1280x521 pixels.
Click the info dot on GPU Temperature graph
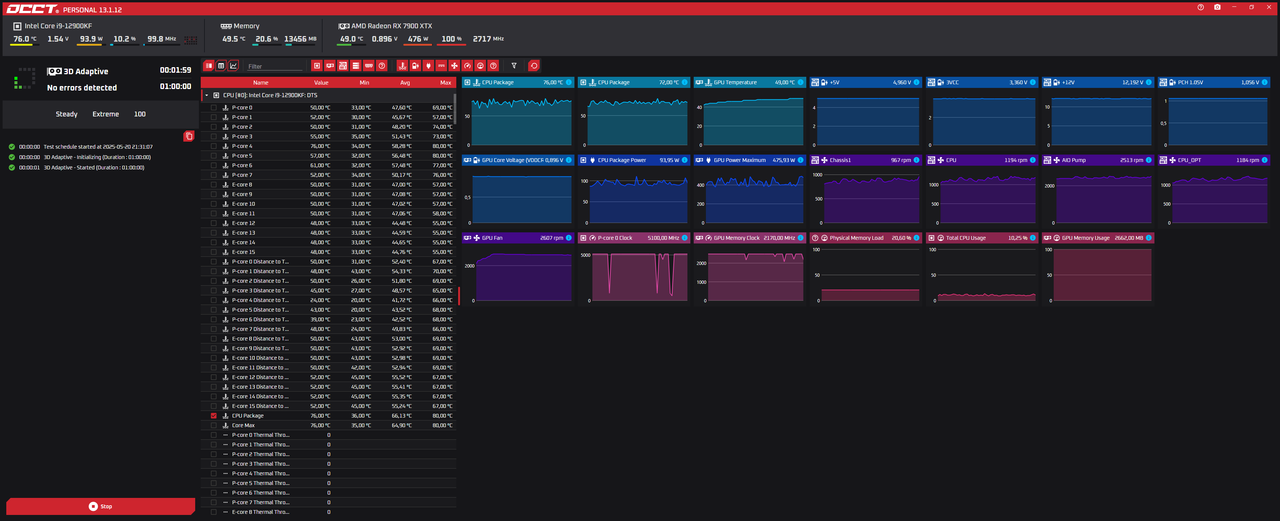pyautogui.click(x=802, y=82)
